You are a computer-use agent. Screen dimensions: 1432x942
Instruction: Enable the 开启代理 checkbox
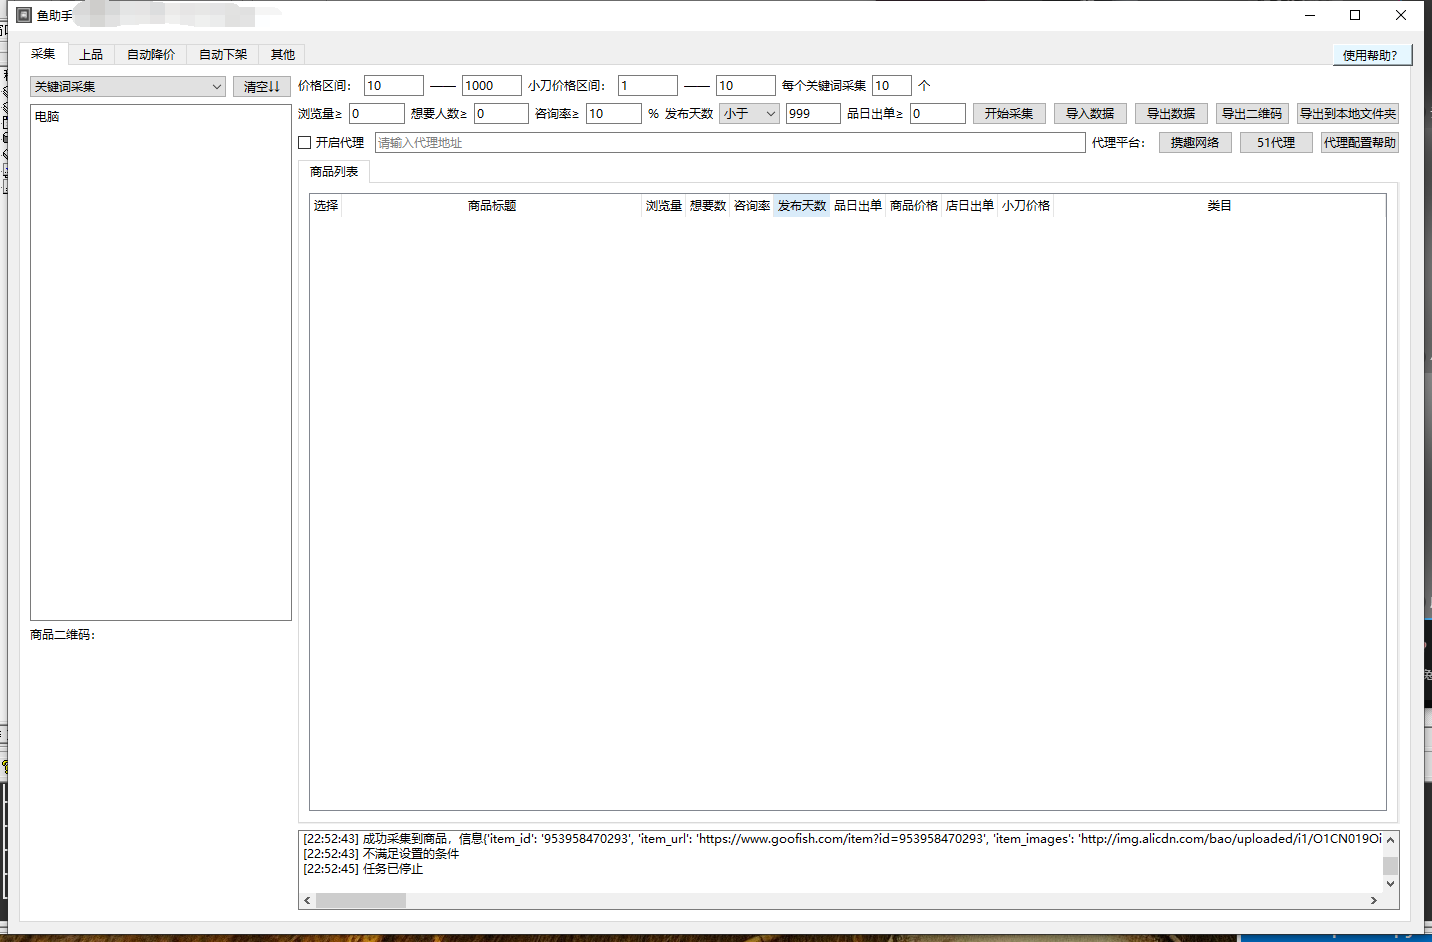pos(304,142)
